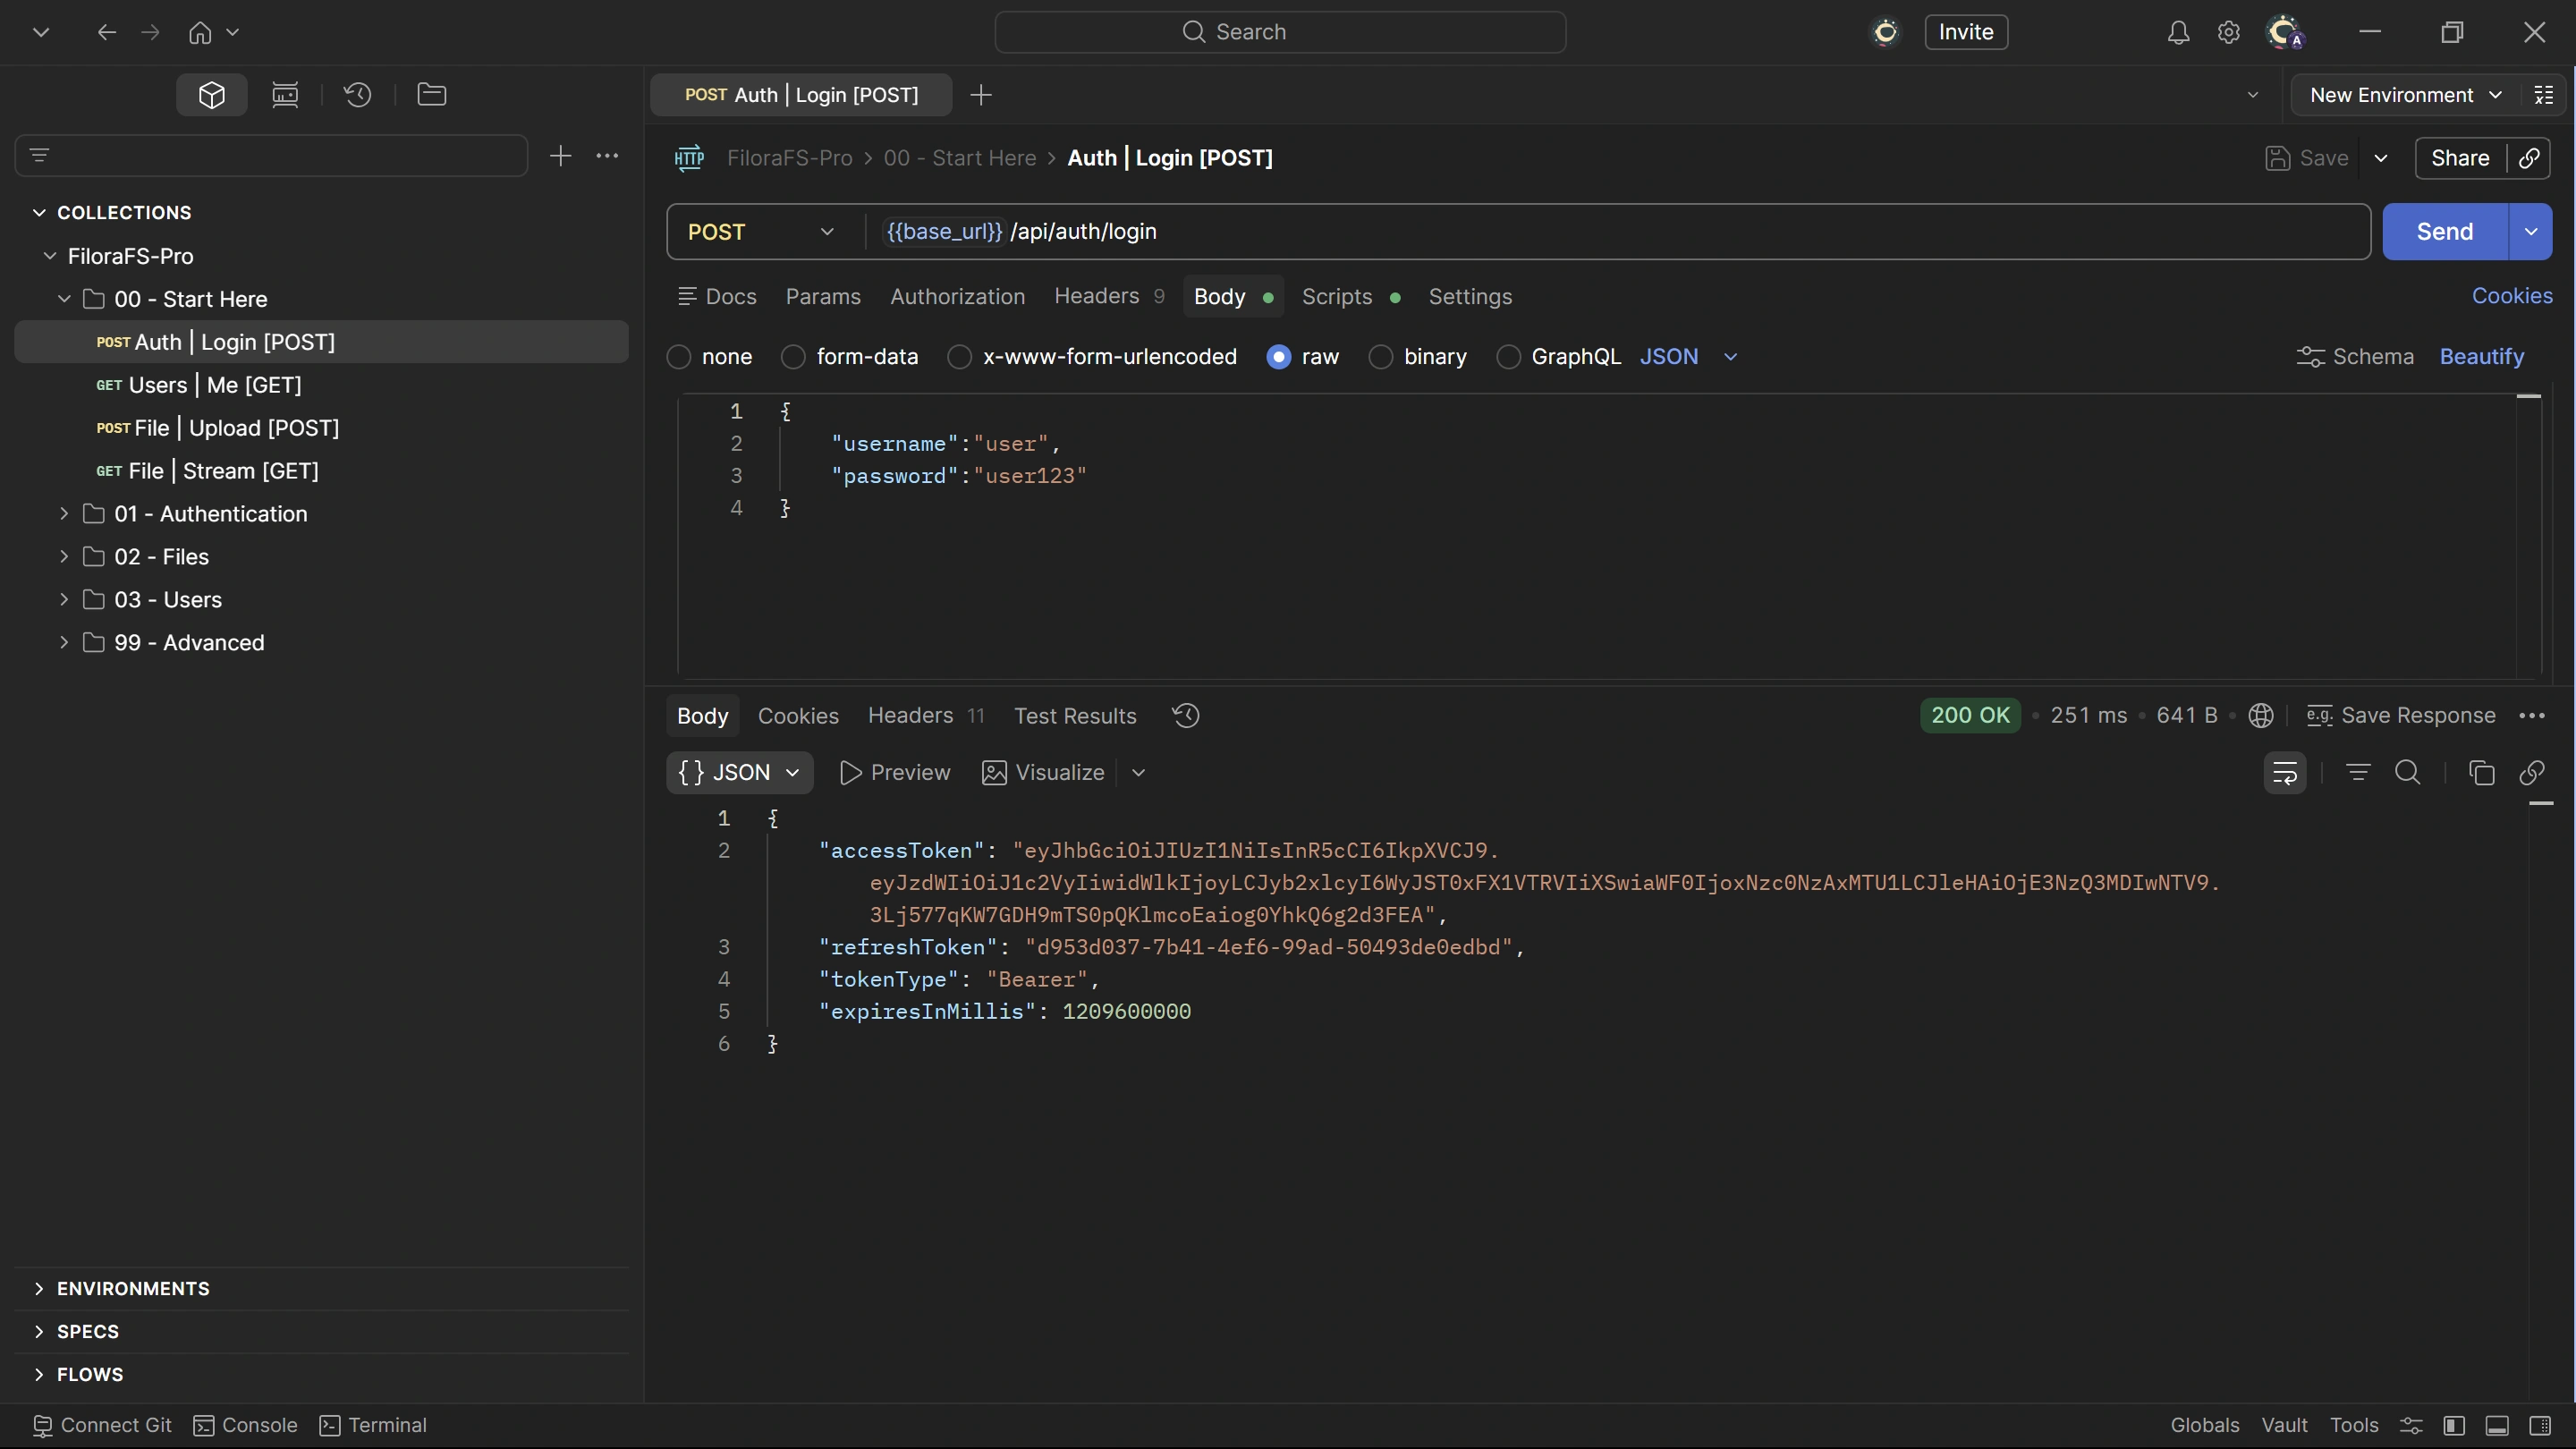Image resolution: width=2576 pixels, height=1449 pixels.
Task: Click the notifications bell icon
Action: click(x=2178, y=32)
